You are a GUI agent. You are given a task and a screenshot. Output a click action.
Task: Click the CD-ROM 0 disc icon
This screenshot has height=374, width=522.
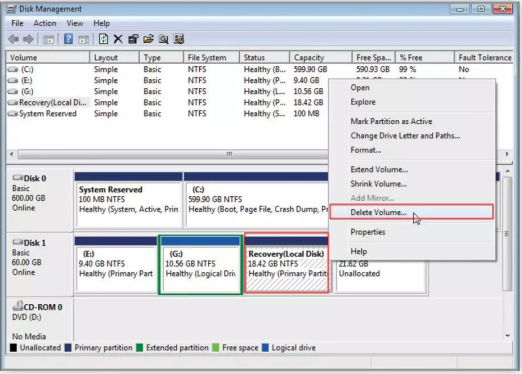pyautogui.click(x=17, y=306)
